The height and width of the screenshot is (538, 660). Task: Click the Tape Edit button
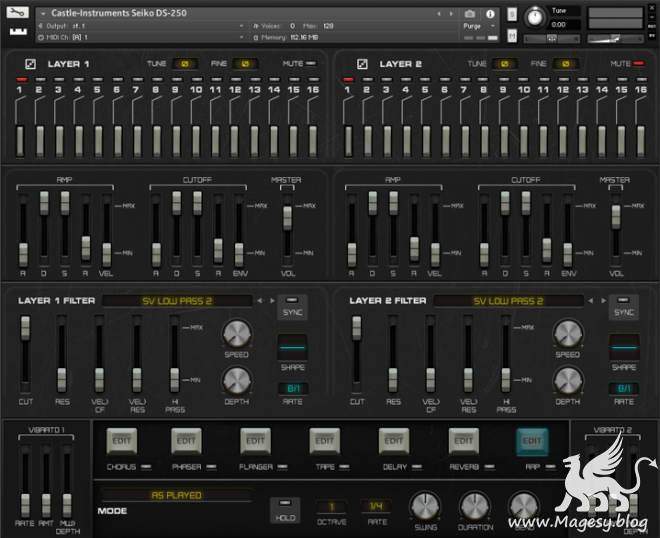point(324,441)
